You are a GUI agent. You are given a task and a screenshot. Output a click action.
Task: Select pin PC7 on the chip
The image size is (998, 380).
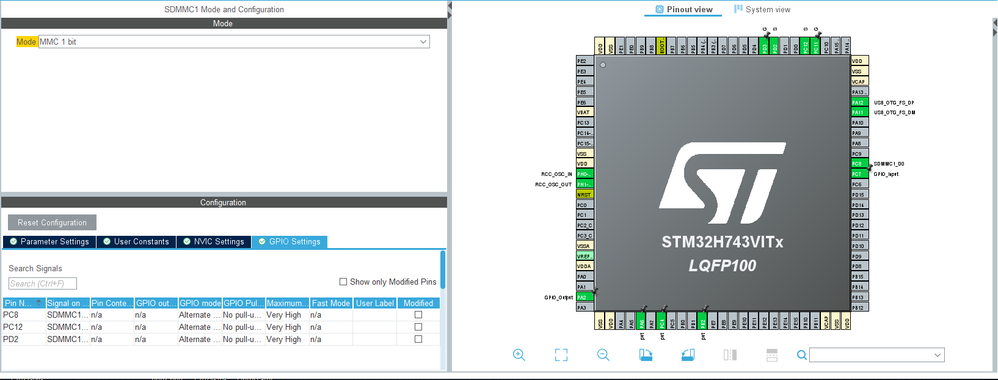[x=859, y=174]
